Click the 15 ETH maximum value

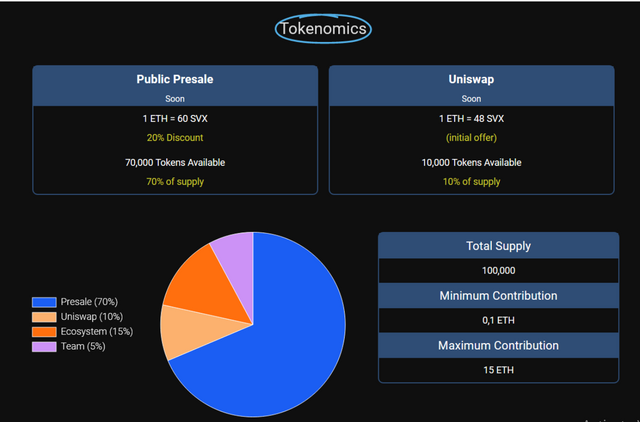pyautogui.click(x=498, y=370)
